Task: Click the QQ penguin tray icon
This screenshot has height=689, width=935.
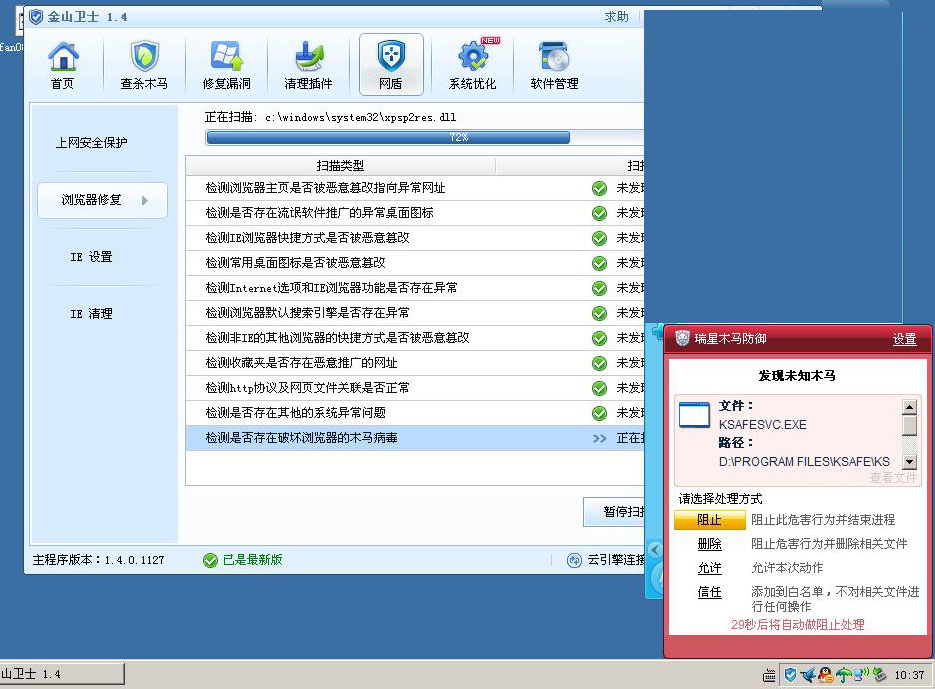Action: (x=825, y=675)
